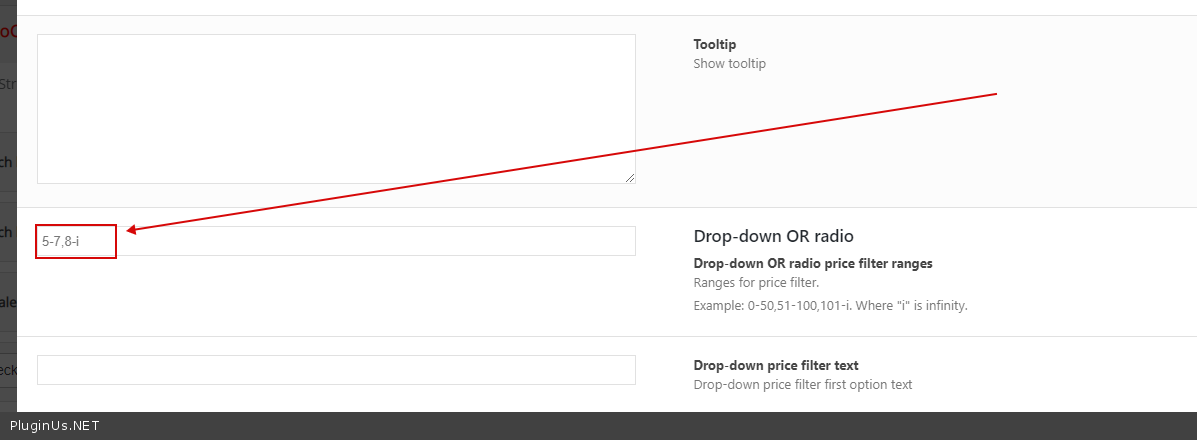Click inside the large Tooltip textarea
Viewport: 1197px width, 440px height.
coord(336,109)
